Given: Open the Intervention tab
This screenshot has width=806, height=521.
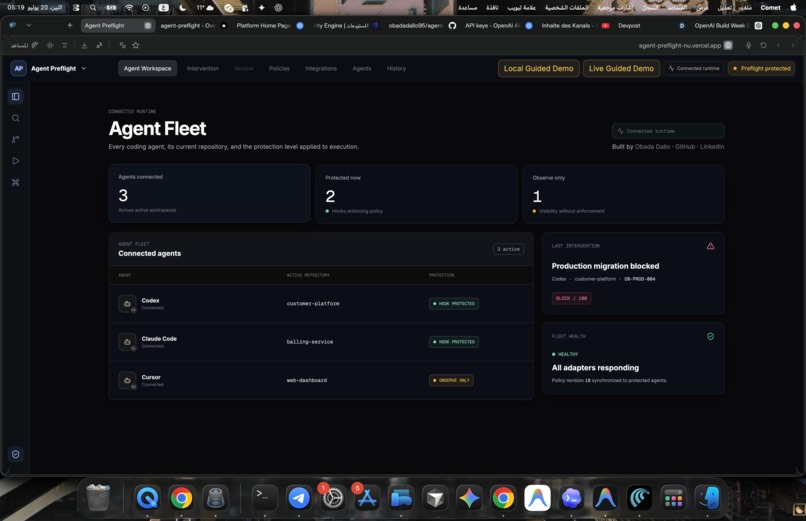Looking at the screenshot, I should point(203,68).
